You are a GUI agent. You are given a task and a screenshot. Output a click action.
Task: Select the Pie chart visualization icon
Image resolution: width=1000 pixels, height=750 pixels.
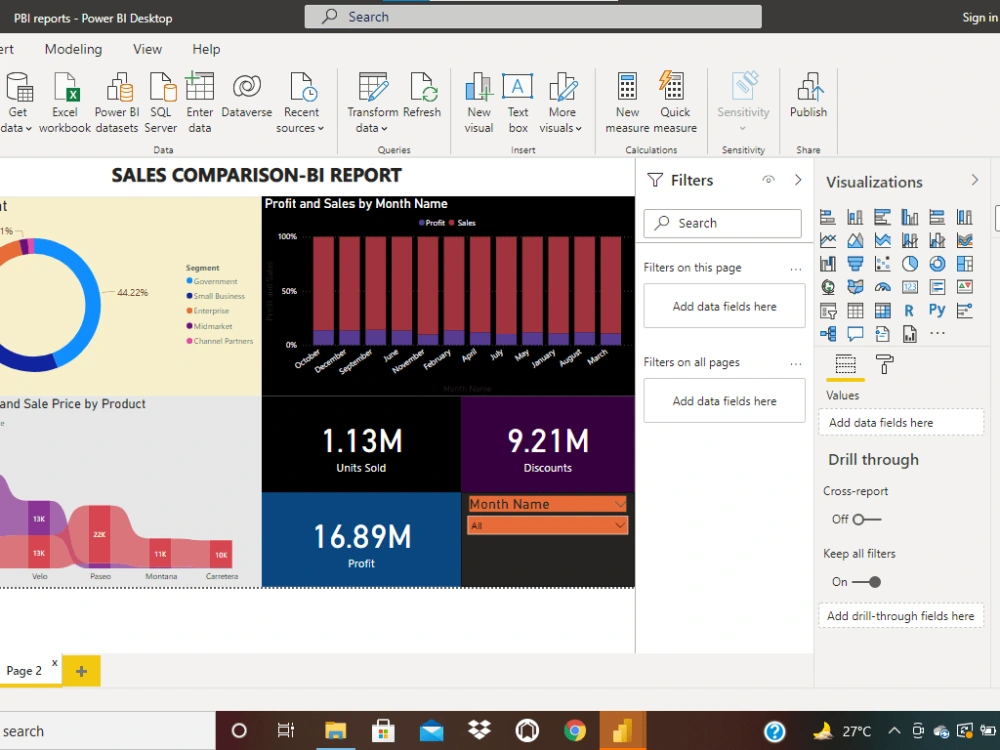coord(910,263)
